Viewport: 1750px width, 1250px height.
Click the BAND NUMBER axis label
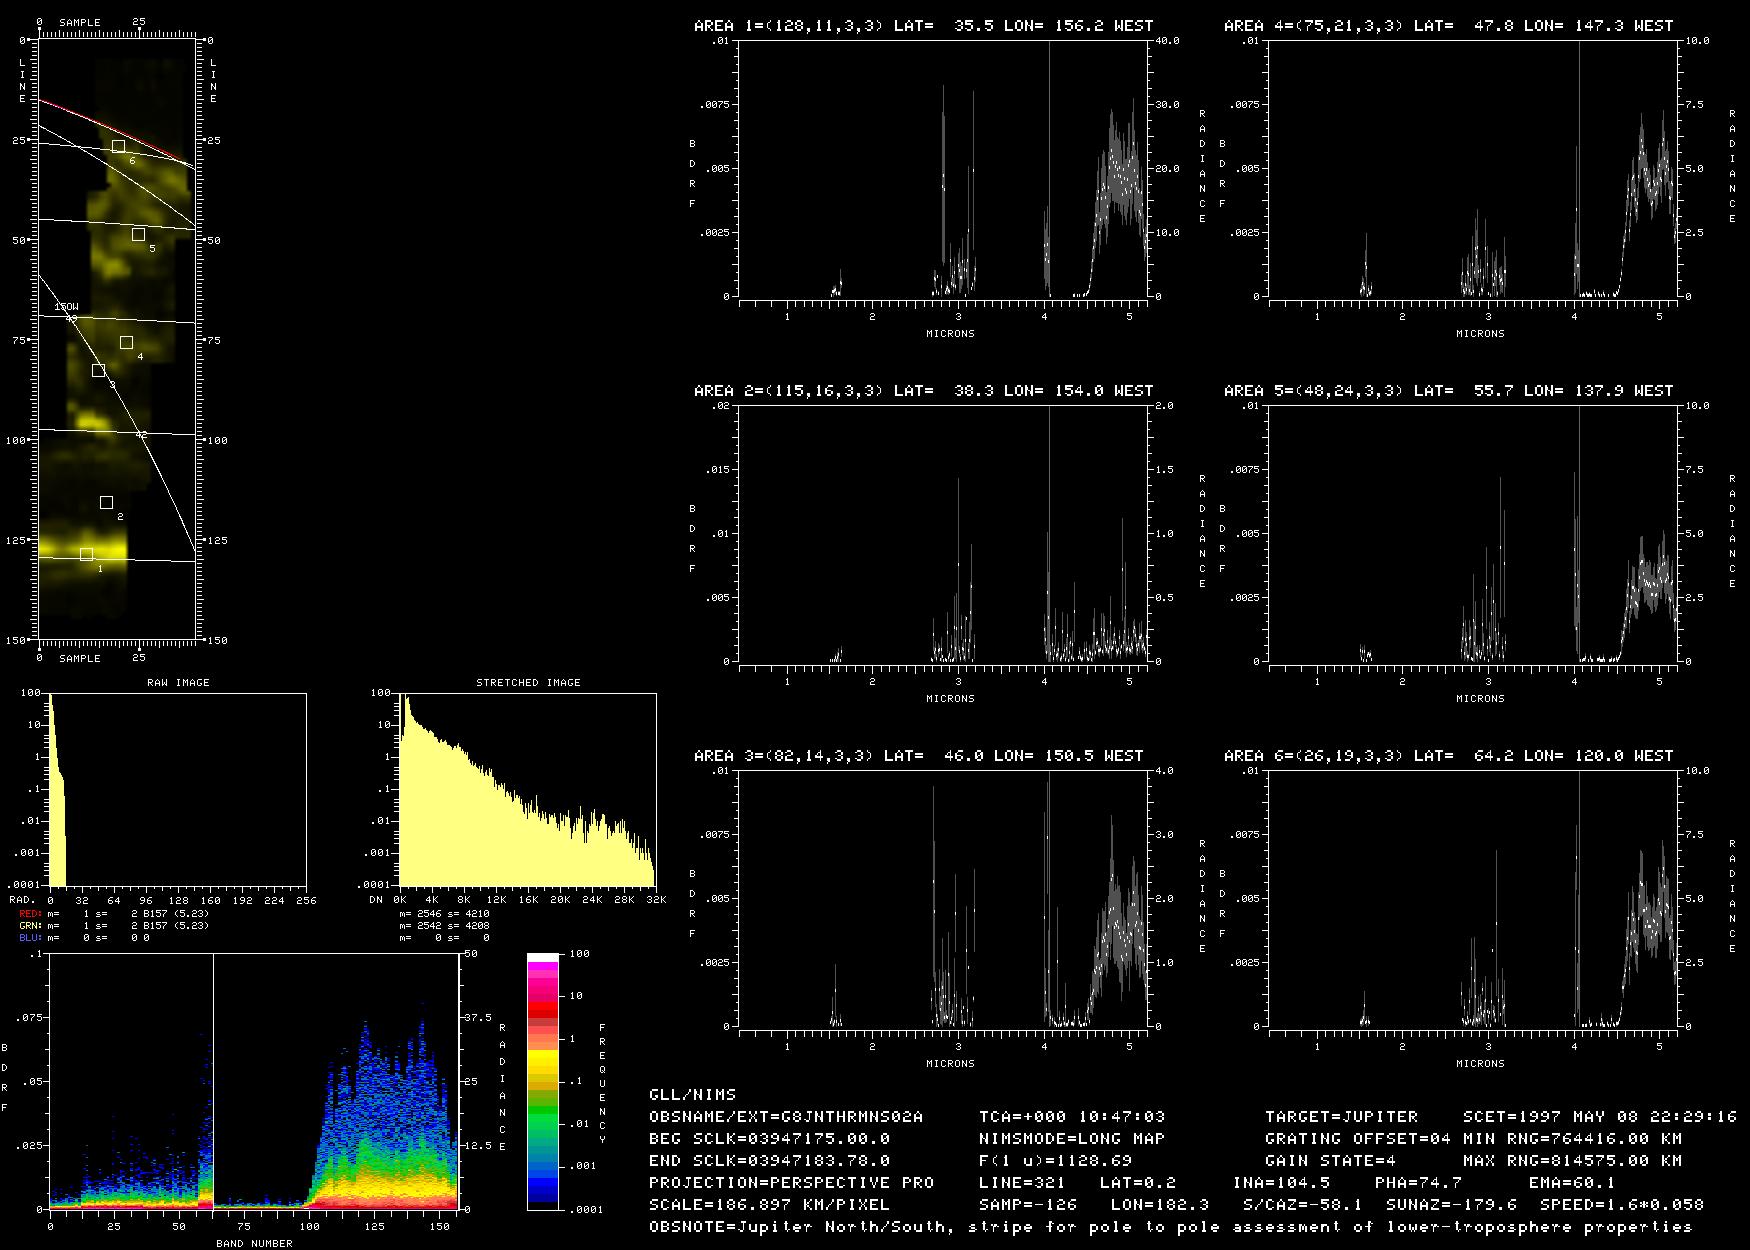(x=254, y=1243)
